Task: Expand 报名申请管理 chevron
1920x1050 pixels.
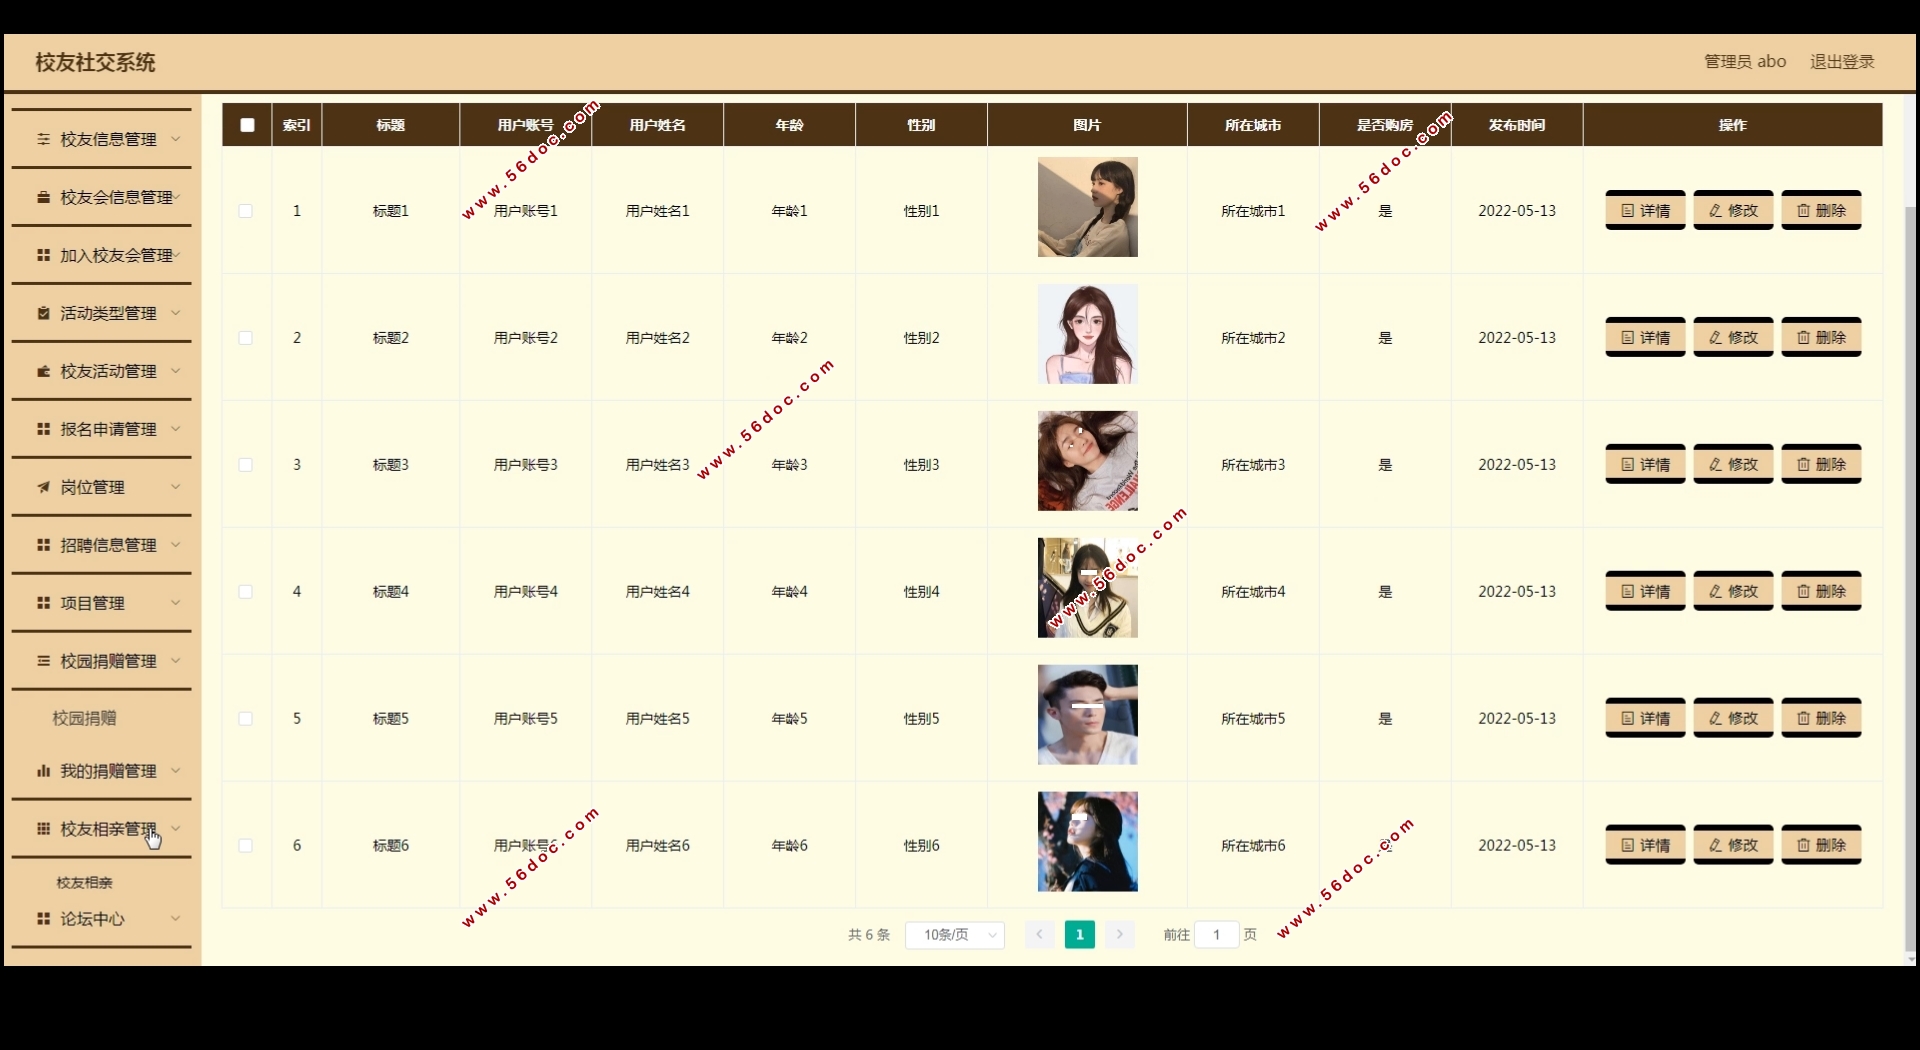Action: (176, 429)
